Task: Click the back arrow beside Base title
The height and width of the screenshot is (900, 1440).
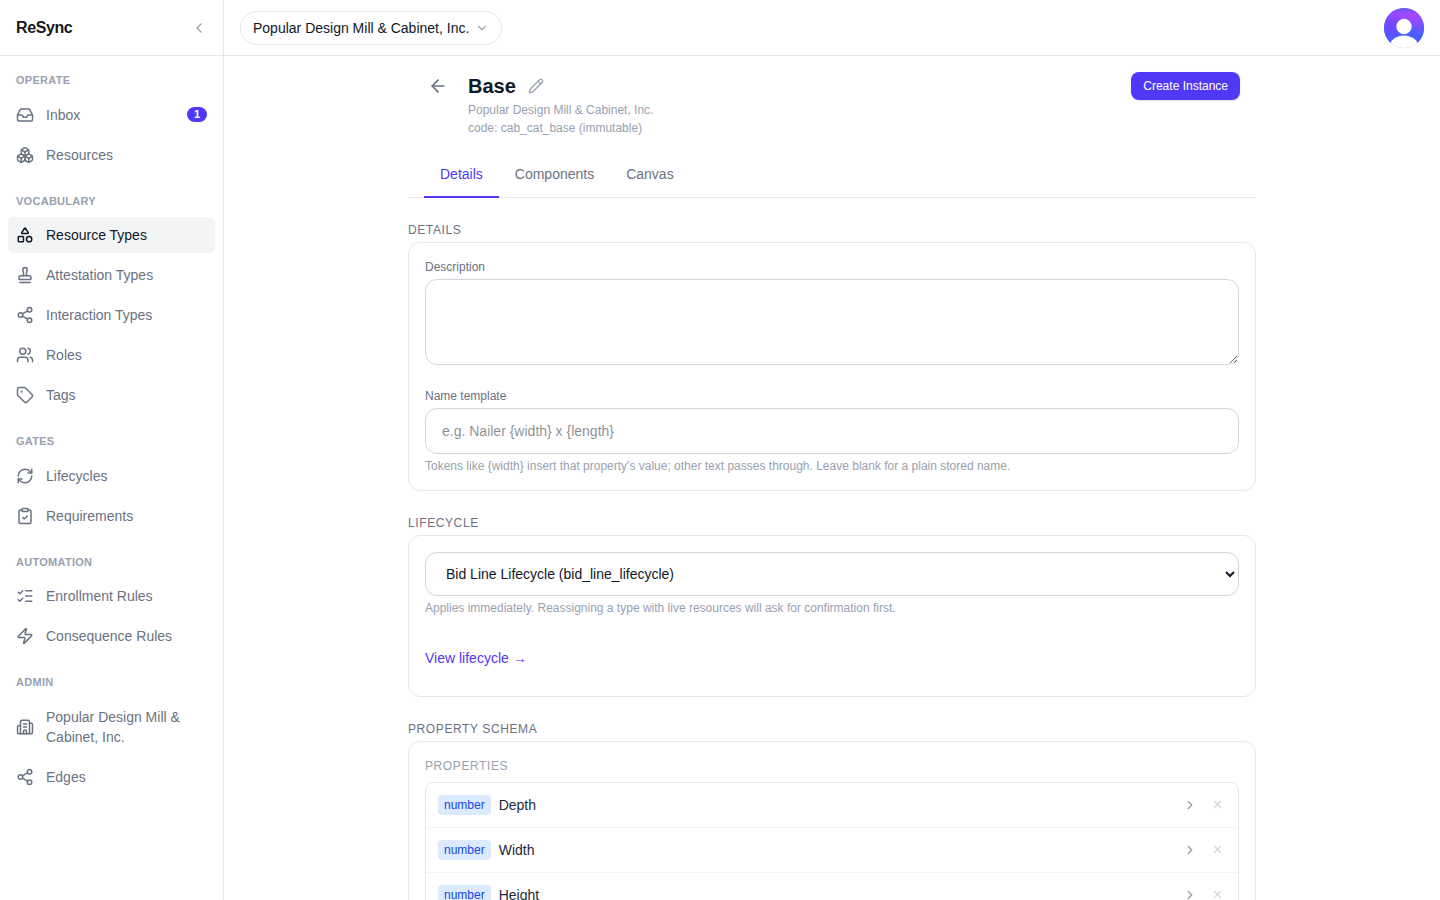Action: 438,86
